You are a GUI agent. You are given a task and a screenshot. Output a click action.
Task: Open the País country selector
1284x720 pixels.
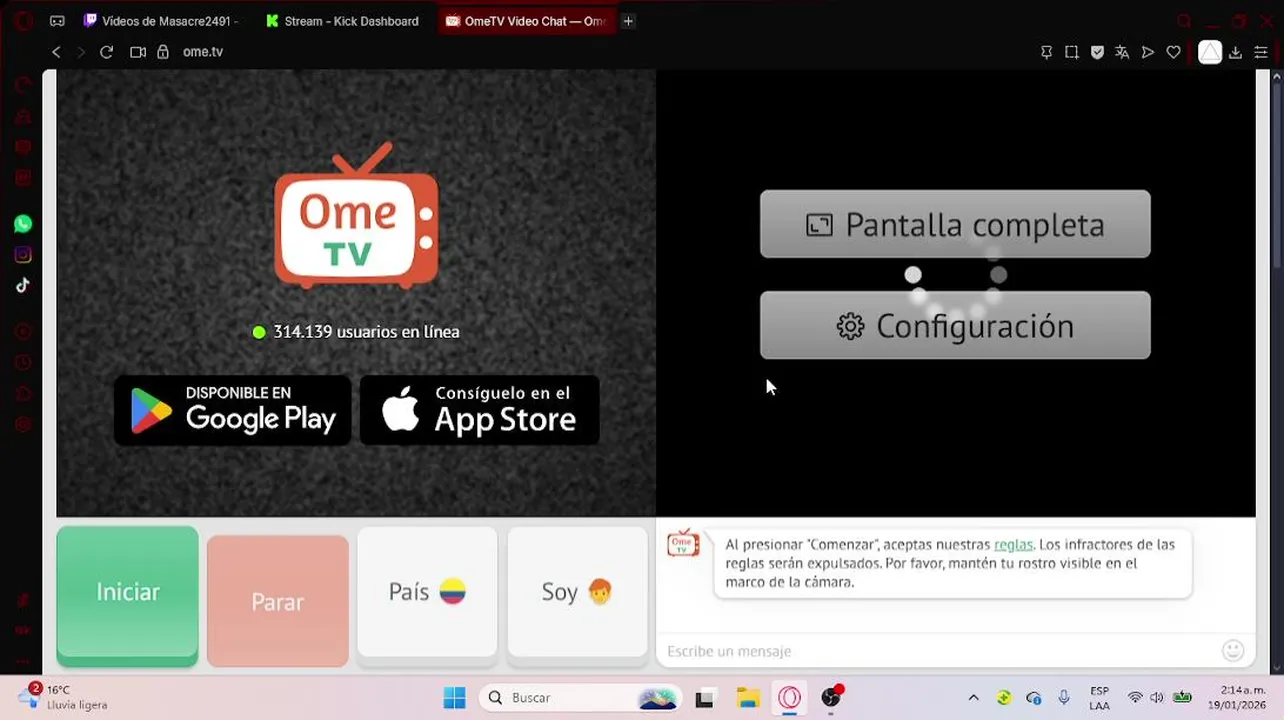point(427,592)
